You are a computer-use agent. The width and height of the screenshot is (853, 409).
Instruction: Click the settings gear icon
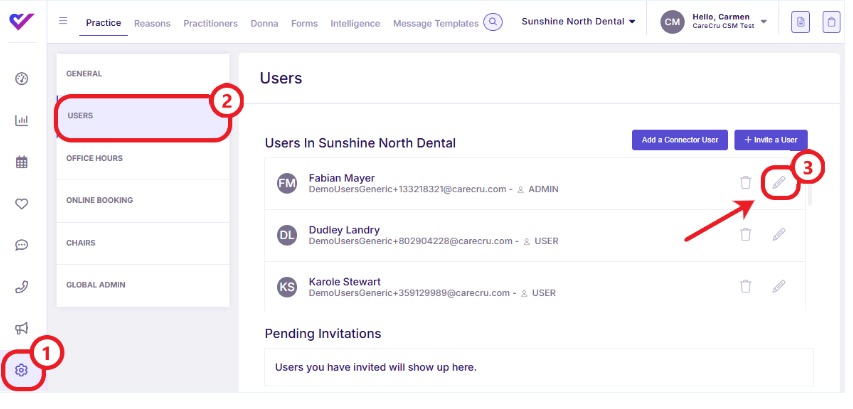pos(21,370)
